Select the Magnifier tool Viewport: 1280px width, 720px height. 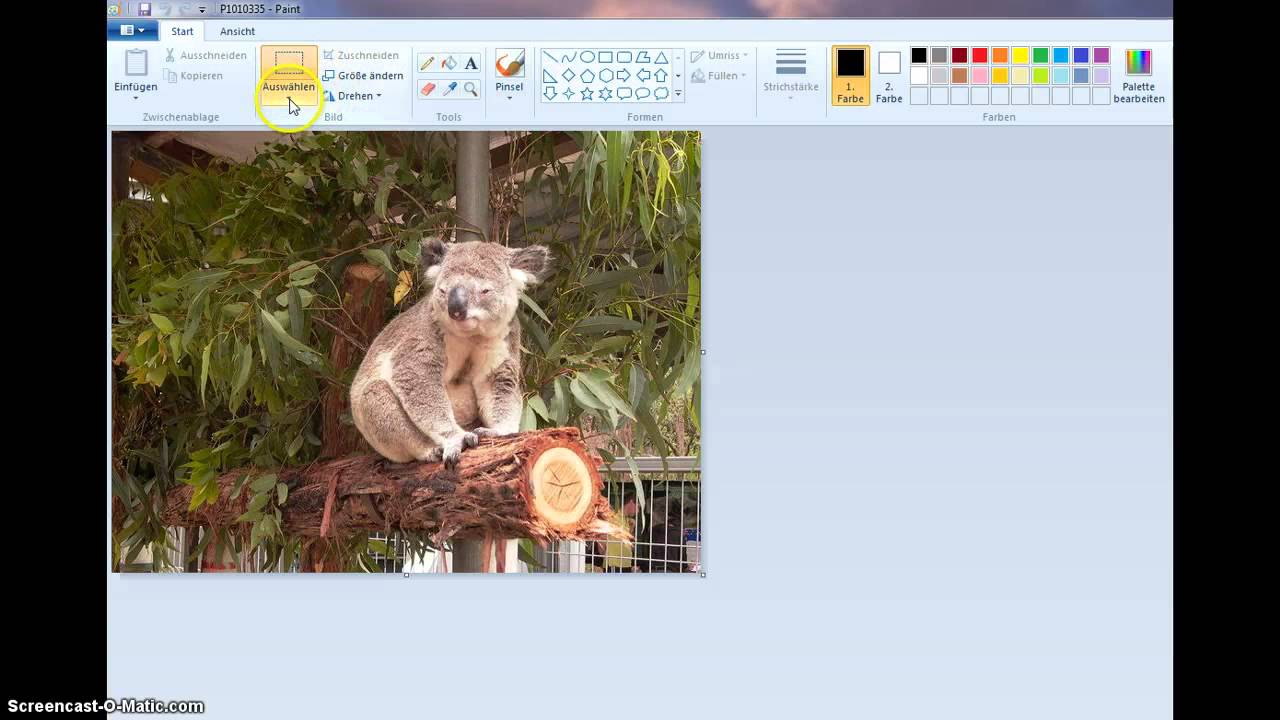pyautogui.click(x=471, y=89)
